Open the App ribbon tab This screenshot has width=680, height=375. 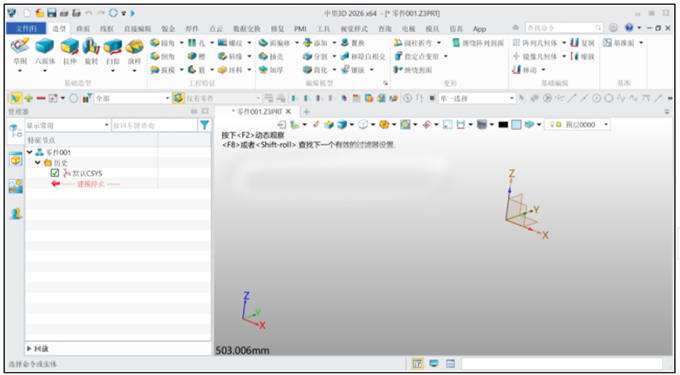[479, 29]
